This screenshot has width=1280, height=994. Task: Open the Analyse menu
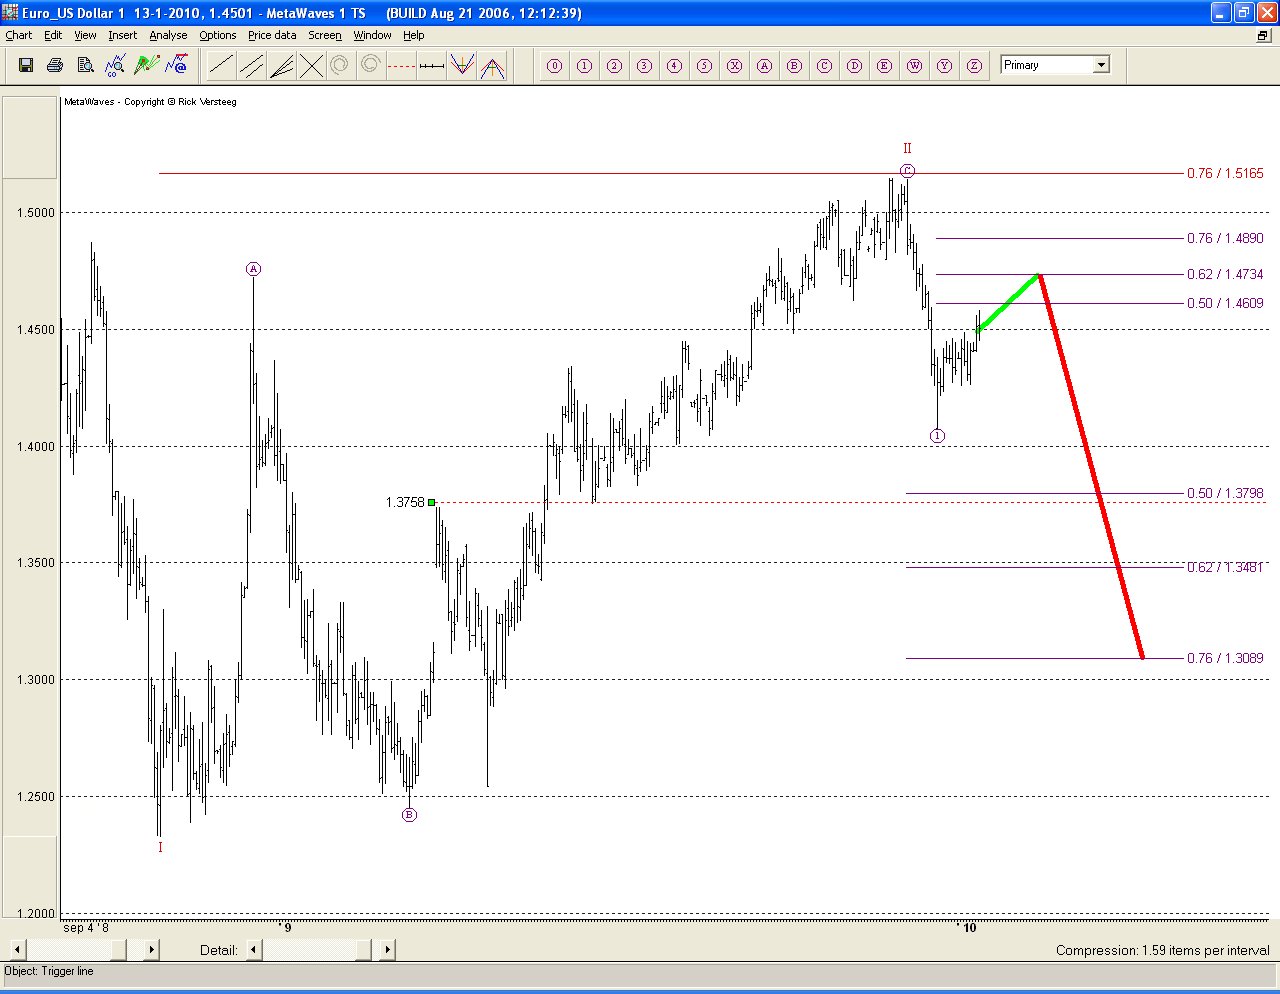tap(168, 35)
